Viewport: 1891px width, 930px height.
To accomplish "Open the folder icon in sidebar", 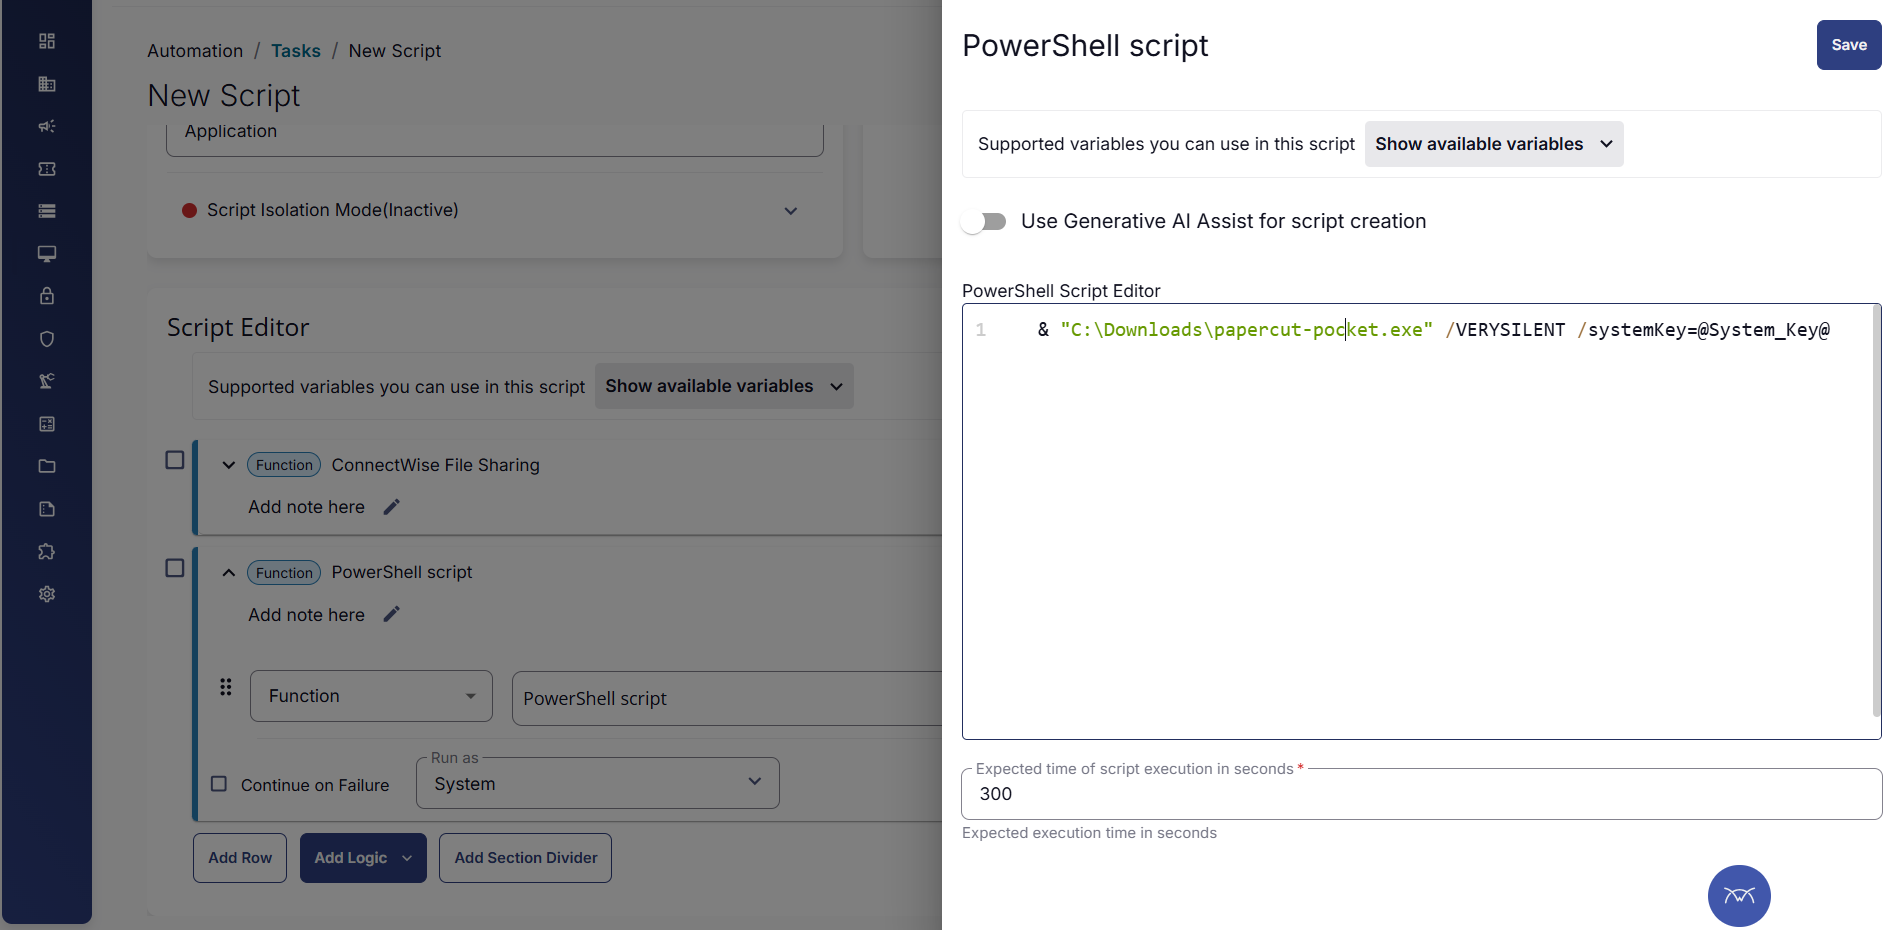I will click(x=47, y=466).
